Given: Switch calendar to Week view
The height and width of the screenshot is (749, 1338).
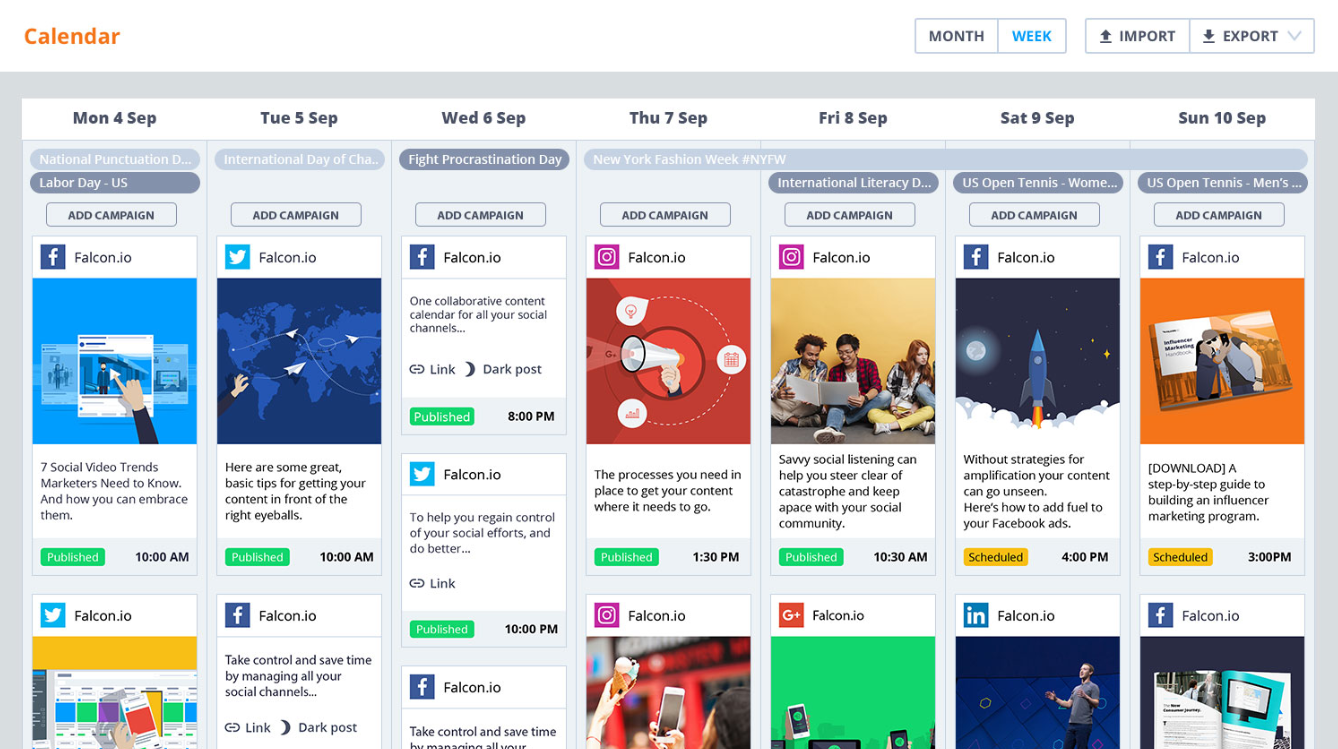Looking at the screenshot, I should tap(1031, 36).
